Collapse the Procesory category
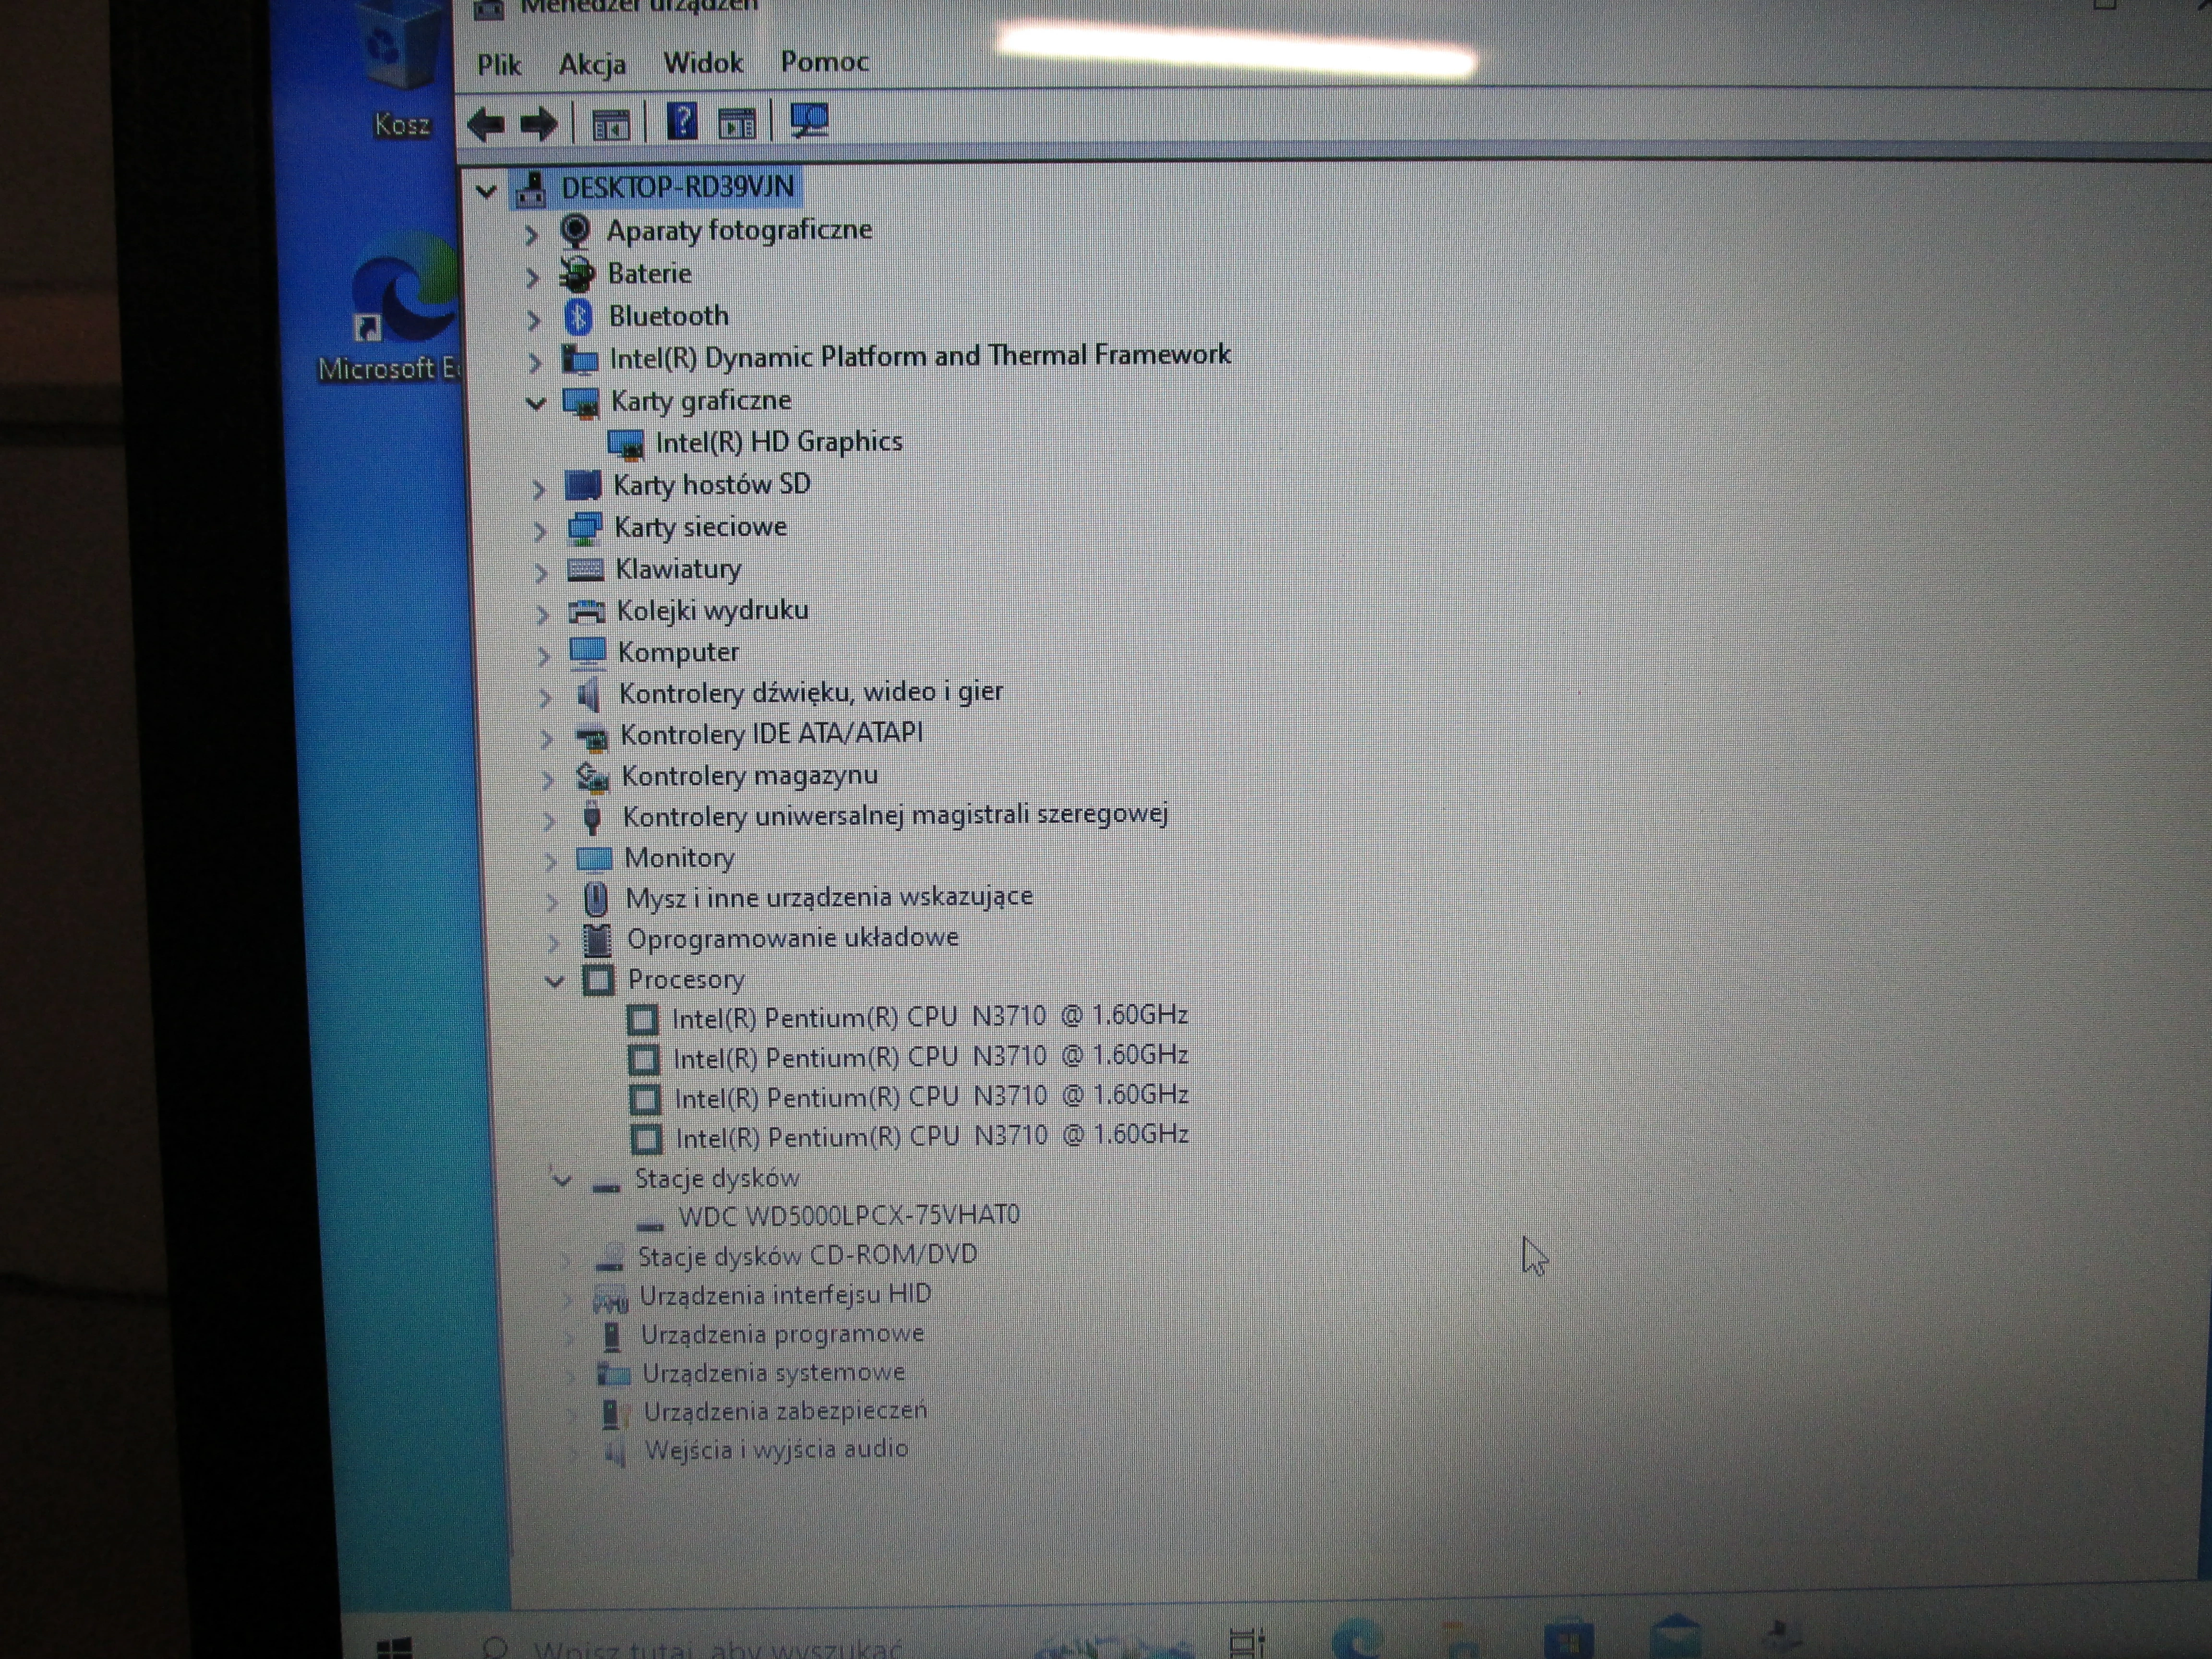 [554, 982]
